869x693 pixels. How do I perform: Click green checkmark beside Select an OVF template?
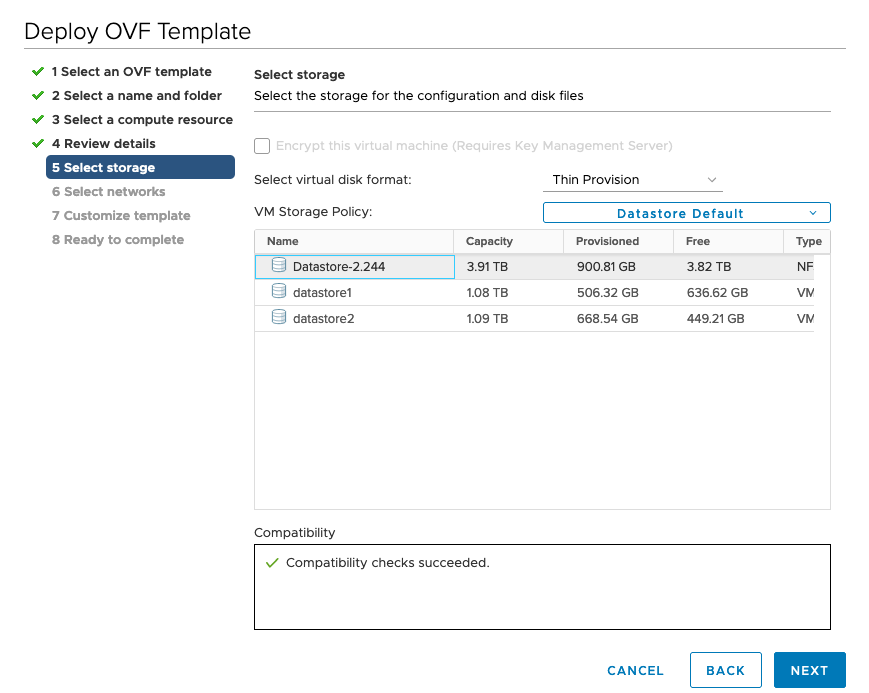(x=38, y=72)
